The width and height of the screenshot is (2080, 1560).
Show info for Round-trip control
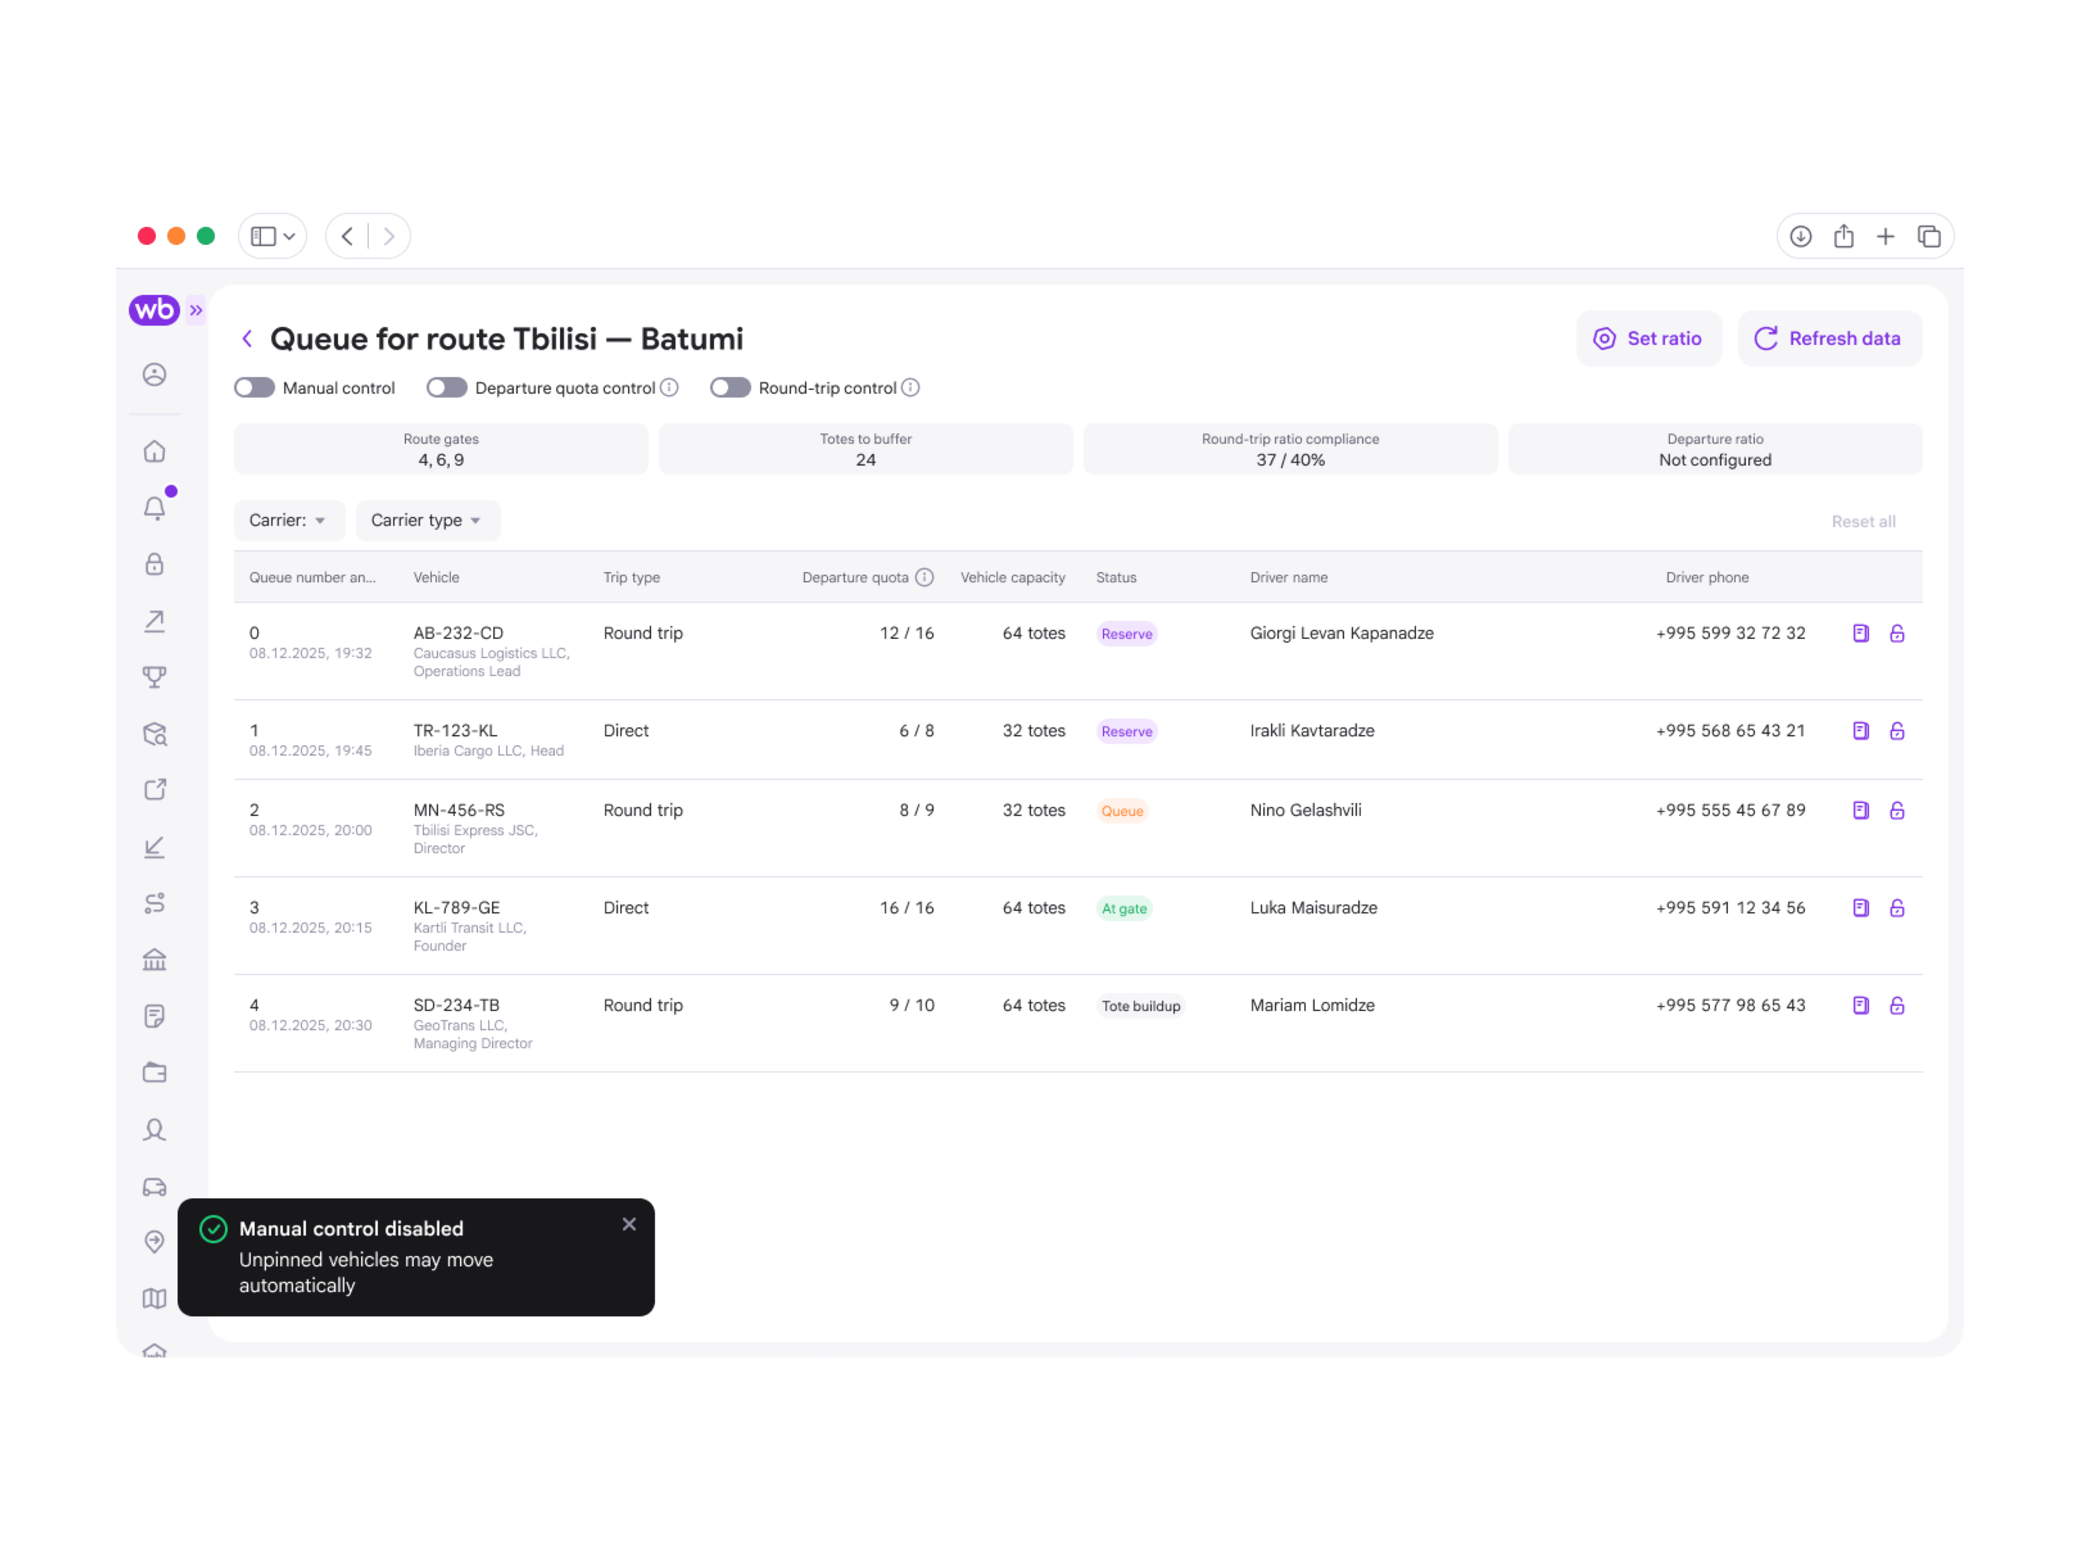[x=910, y=388]
